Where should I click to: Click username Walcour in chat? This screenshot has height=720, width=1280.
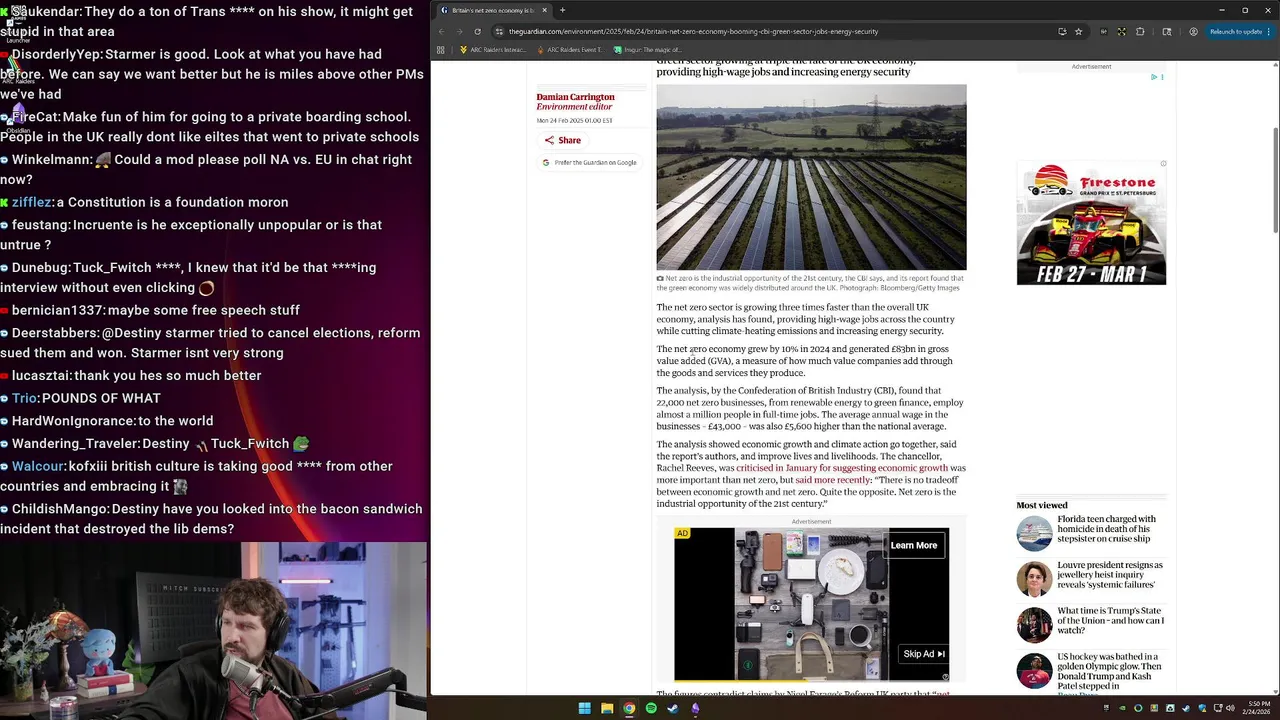pos(38,466)
